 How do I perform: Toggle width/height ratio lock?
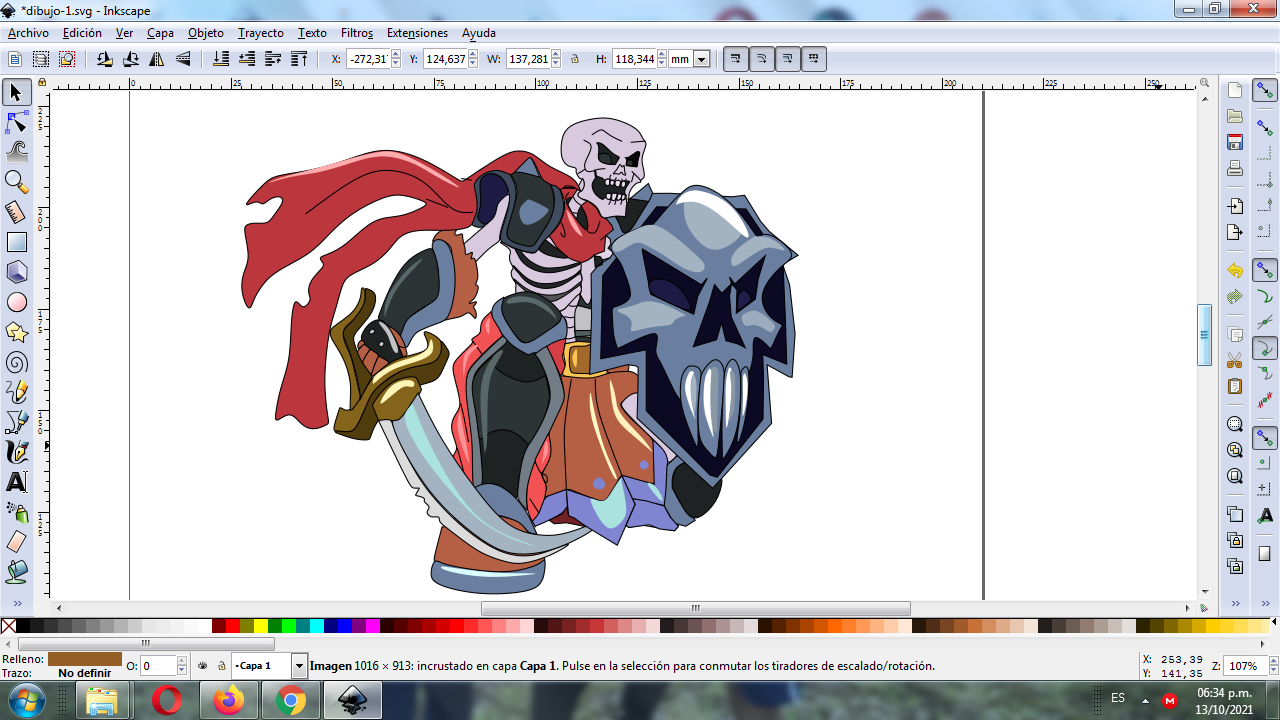tap(575, 59)
